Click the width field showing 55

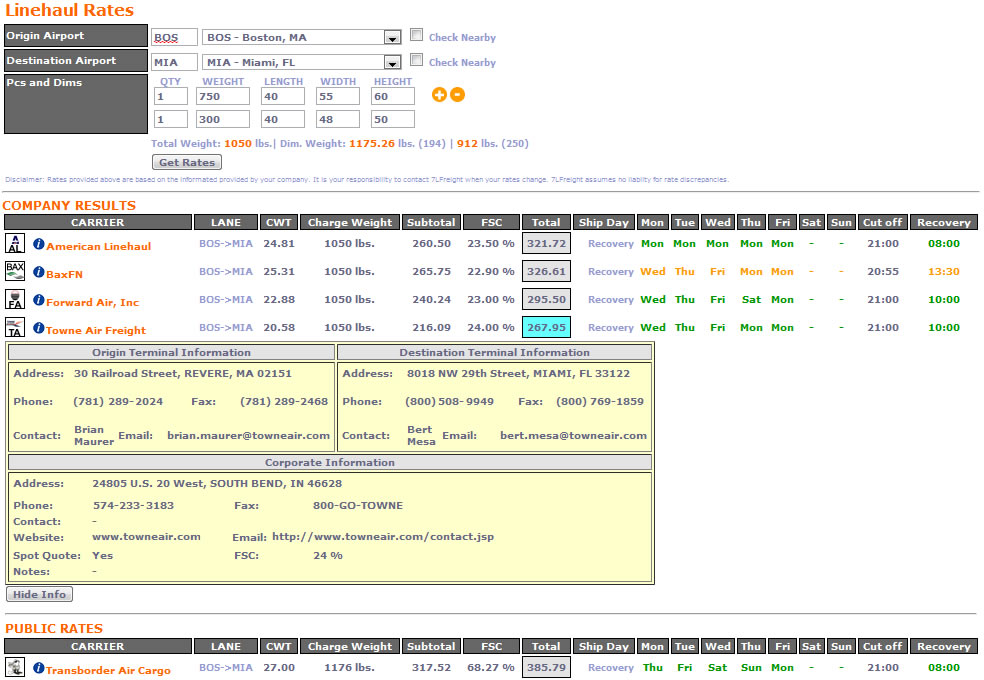click(x=338, y=97)
